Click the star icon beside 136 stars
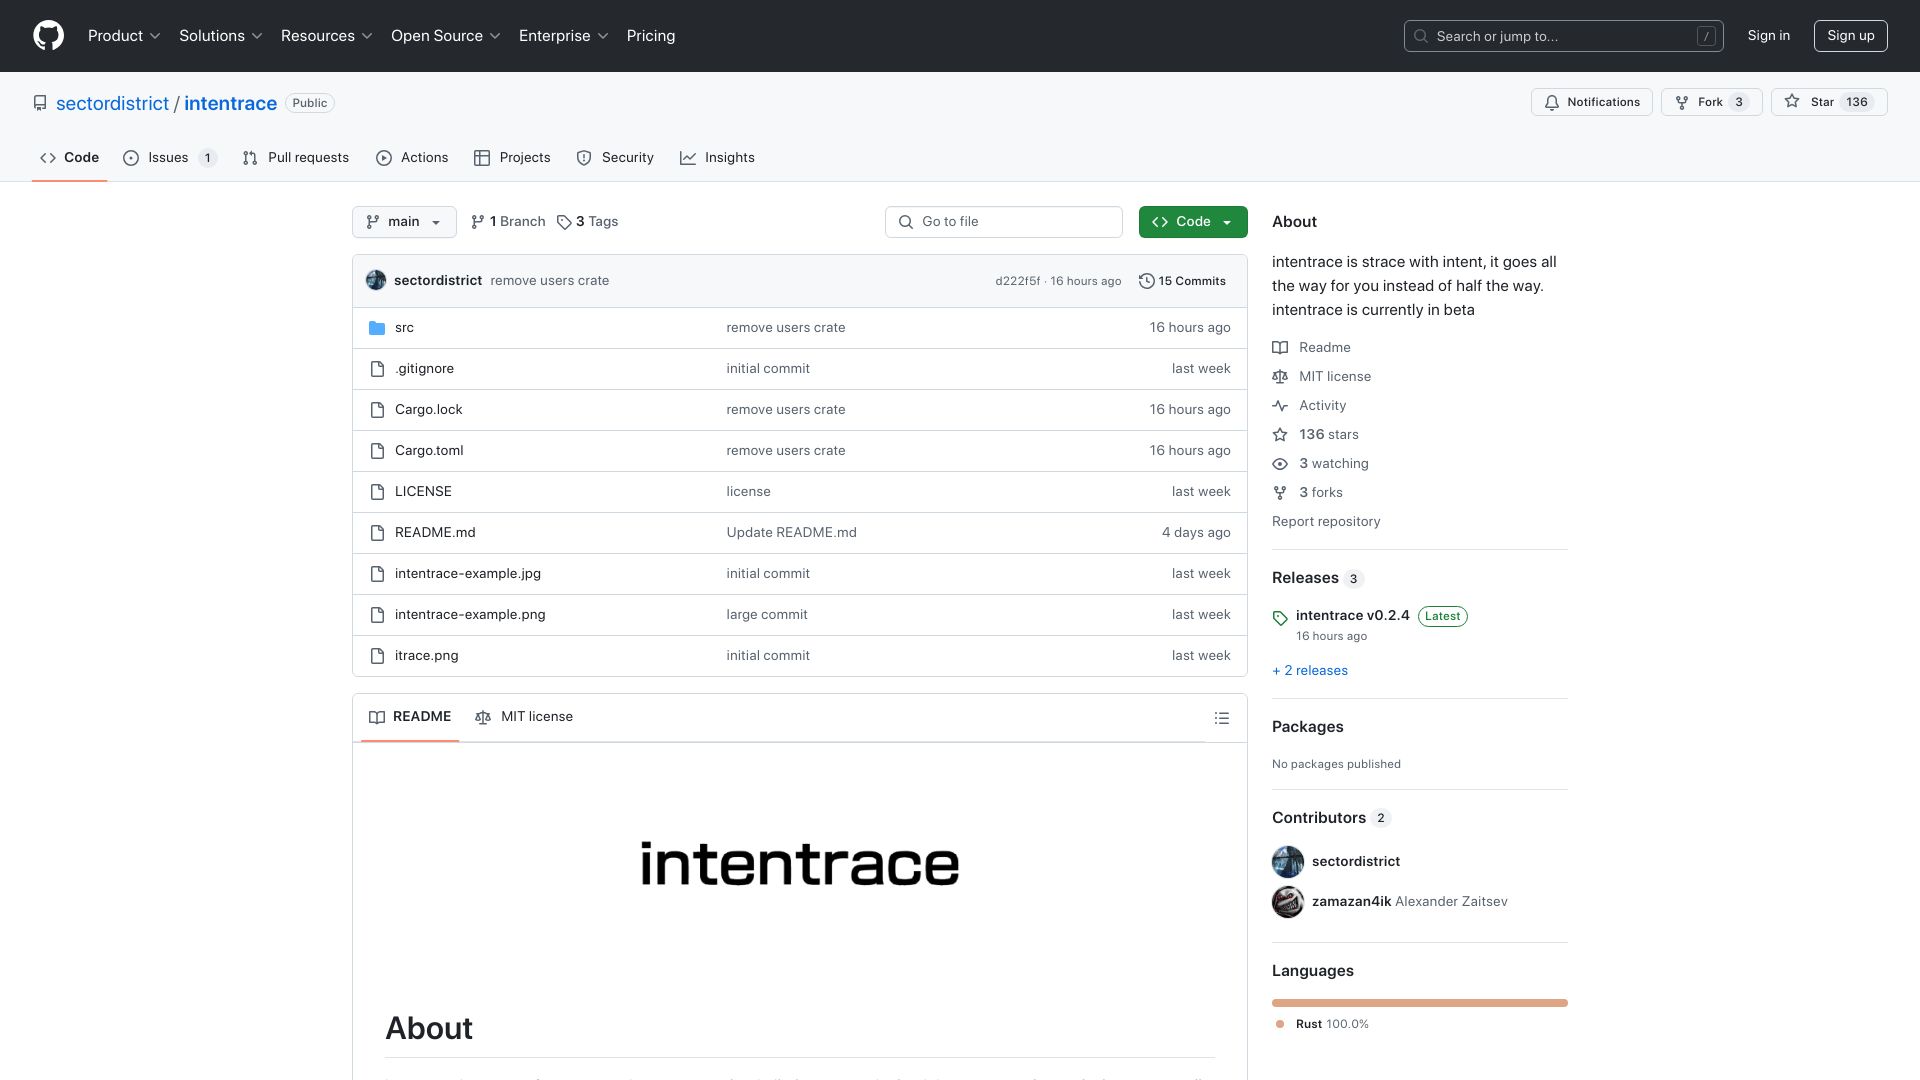Image resolution: width=1920 pixels, height=1080 pixels. [1280, 435]
